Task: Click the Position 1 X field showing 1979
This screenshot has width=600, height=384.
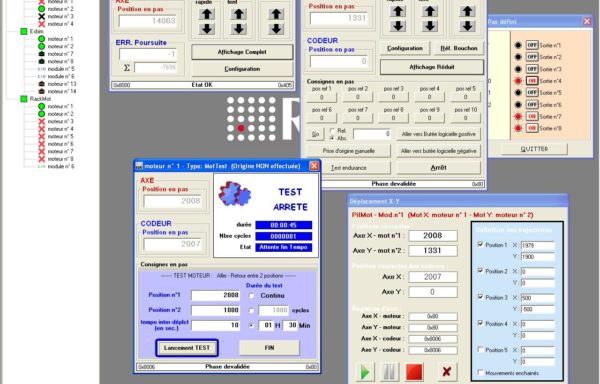Action: (x=537, y=246)
